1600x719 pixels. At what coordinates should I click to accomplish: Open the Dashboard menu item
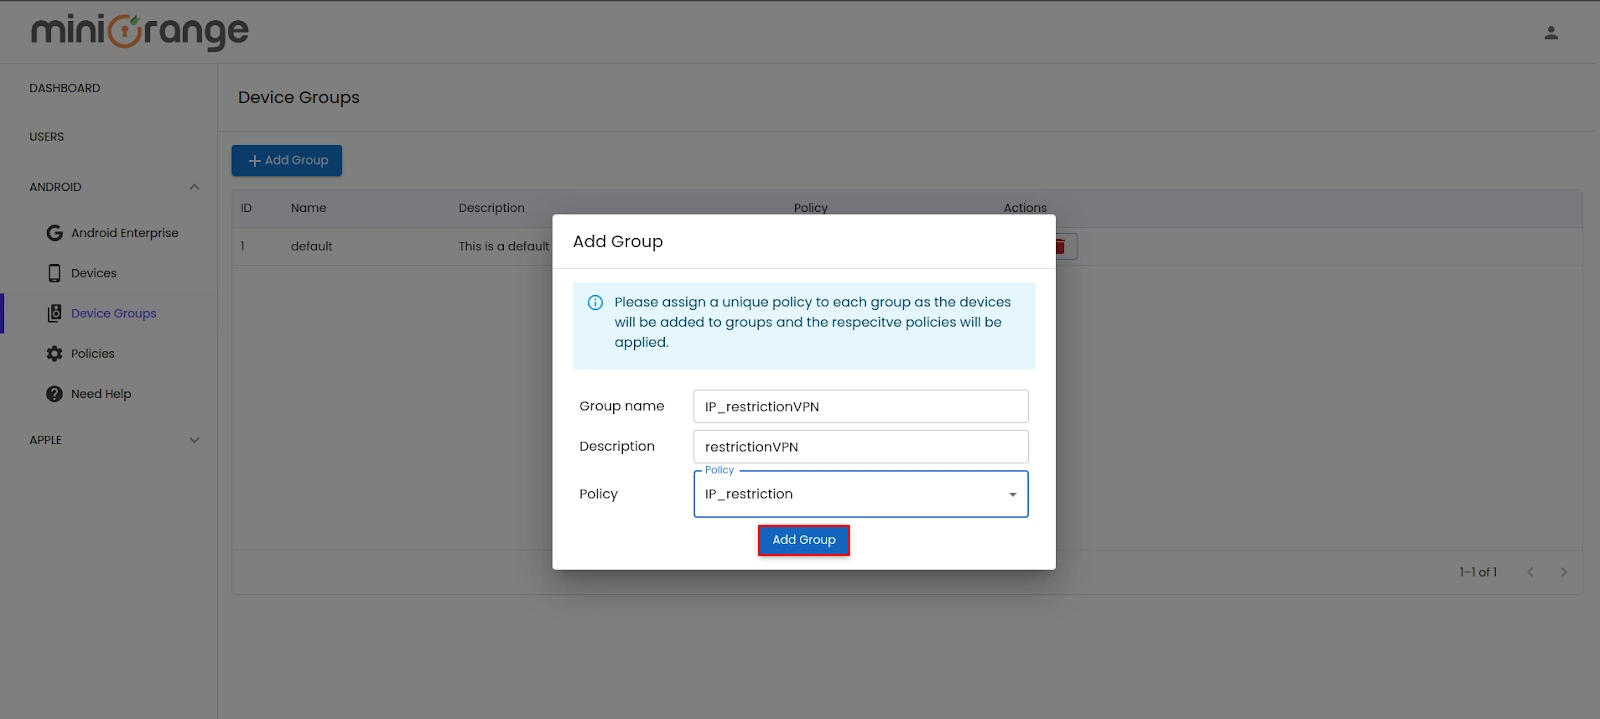pos(65,88)
